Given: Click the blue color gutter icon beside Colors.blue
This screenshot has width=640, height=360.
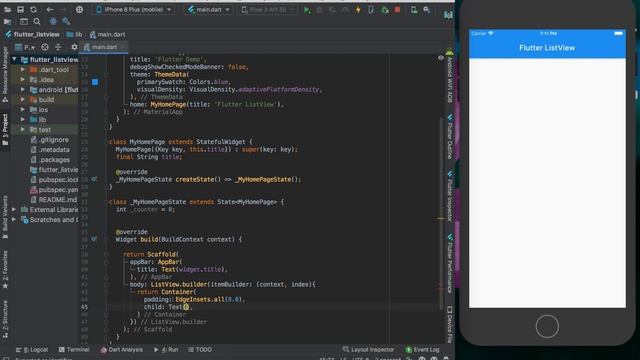Looking at the screenshot, I should [x=95, y=82].
